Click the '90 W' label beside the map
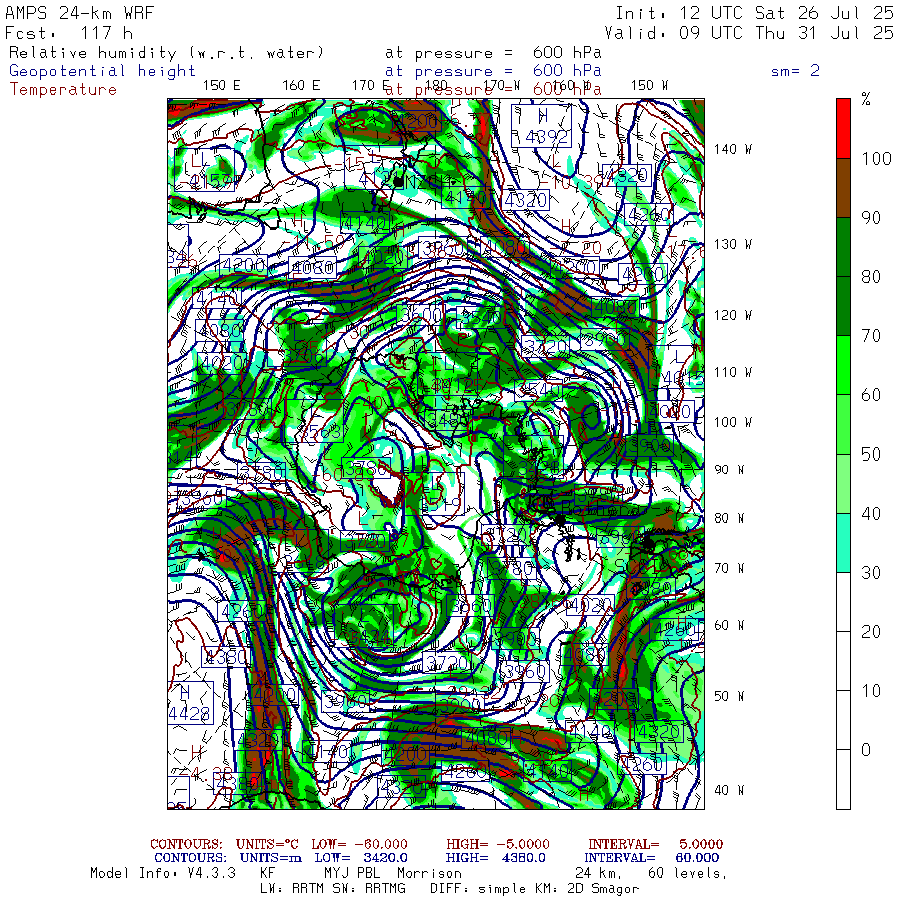Image resolution: width=900 pixels, height=900 pixels. (x=729, y=470)
